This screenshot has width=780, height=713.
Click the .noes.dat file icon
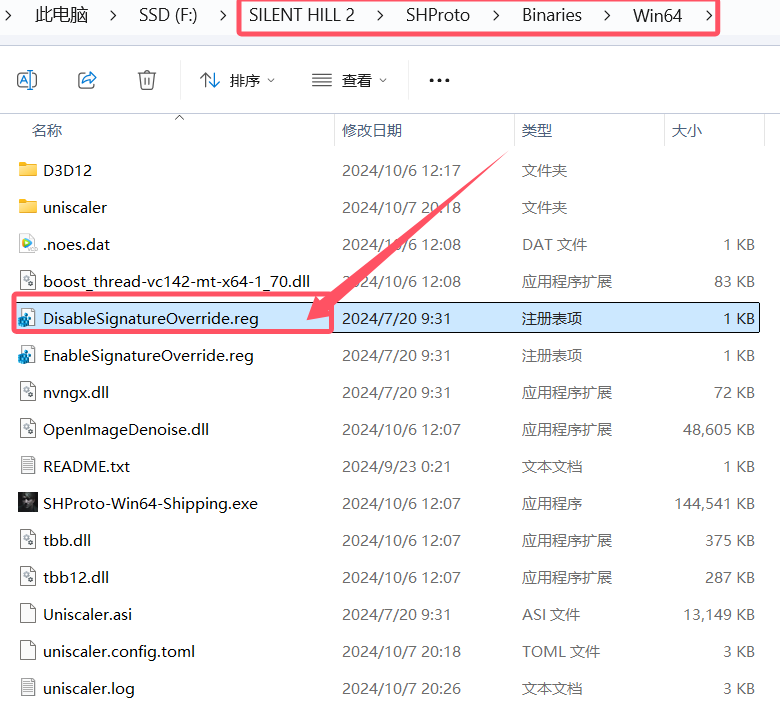[x=27, y=244]
